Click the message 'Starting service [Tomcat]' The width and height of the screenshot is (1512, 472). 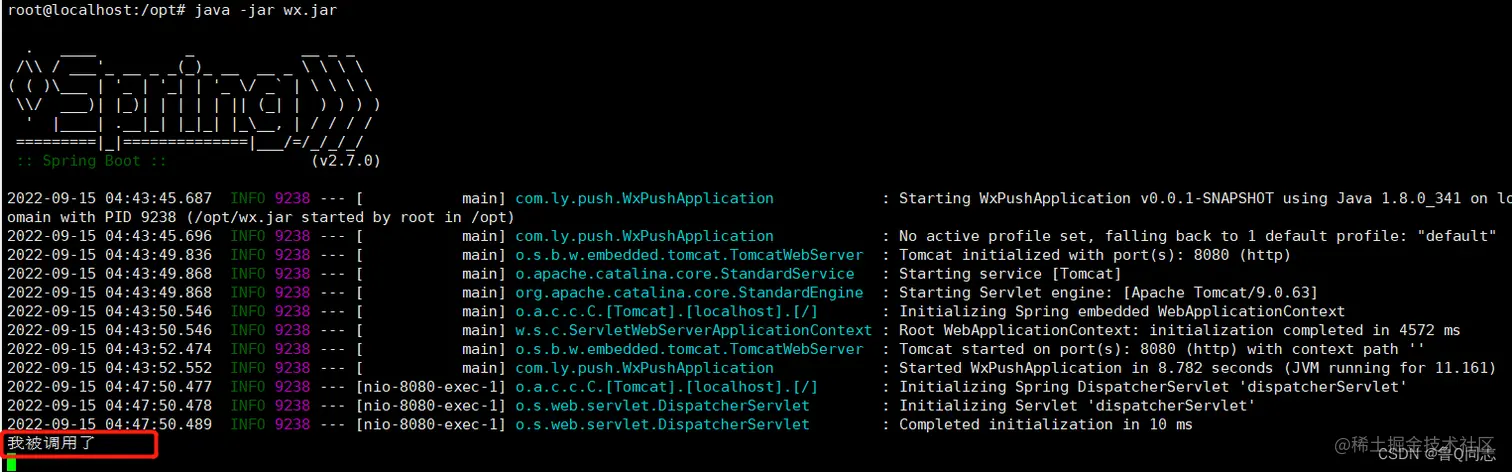pyautogui.click(x=1010, y=274)
